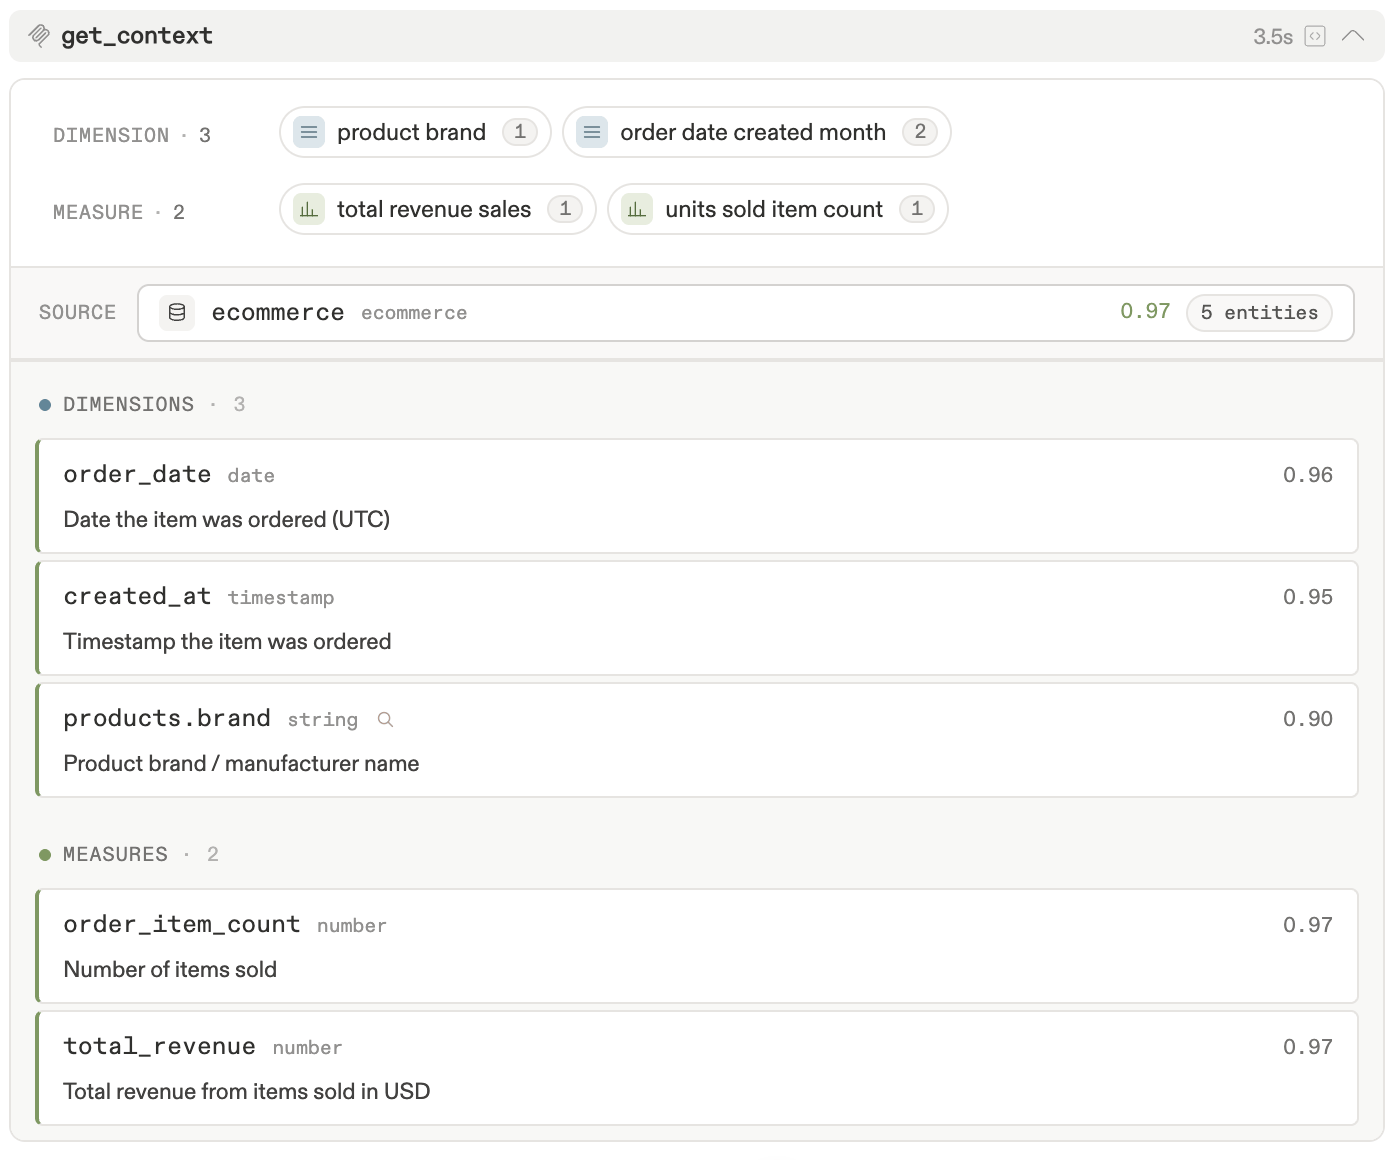Click the MEASURES · 2 section header
The image size is (1398, 1160).
coord(129,855)
